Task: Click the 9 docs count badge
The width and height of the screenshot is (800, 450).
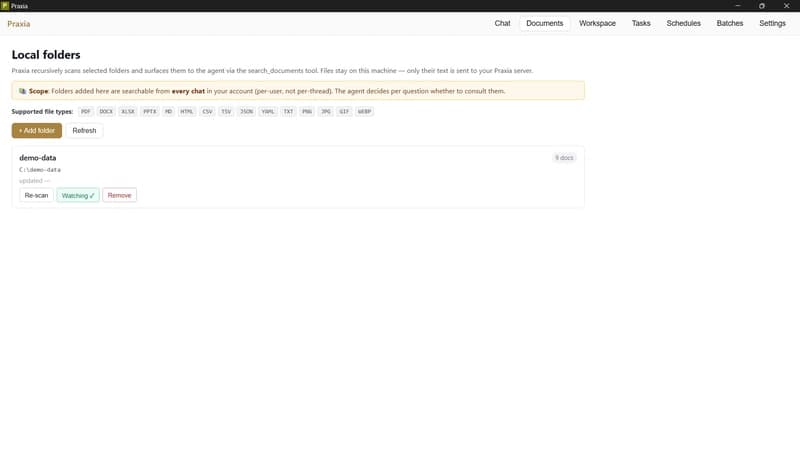Action: coord(564,158)
